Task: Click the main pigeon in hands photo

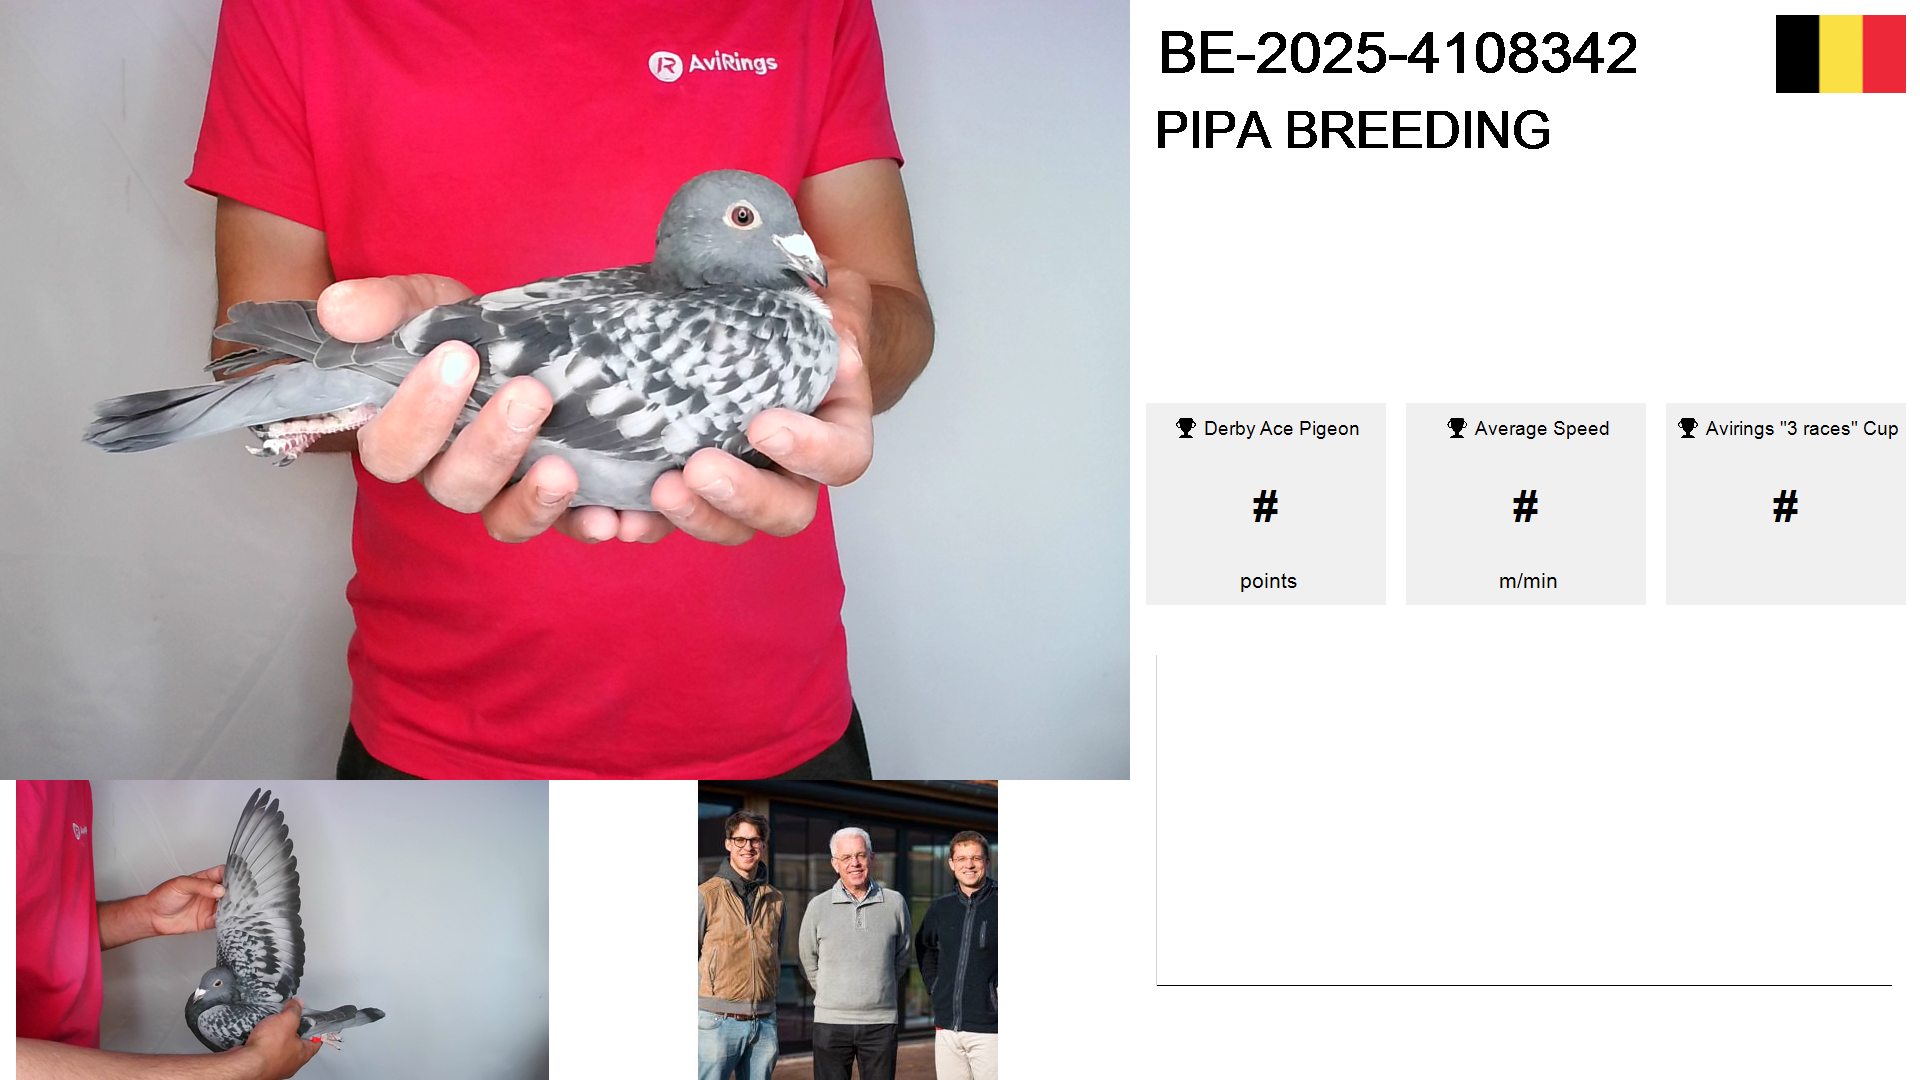Action: [x=565, y=390]
